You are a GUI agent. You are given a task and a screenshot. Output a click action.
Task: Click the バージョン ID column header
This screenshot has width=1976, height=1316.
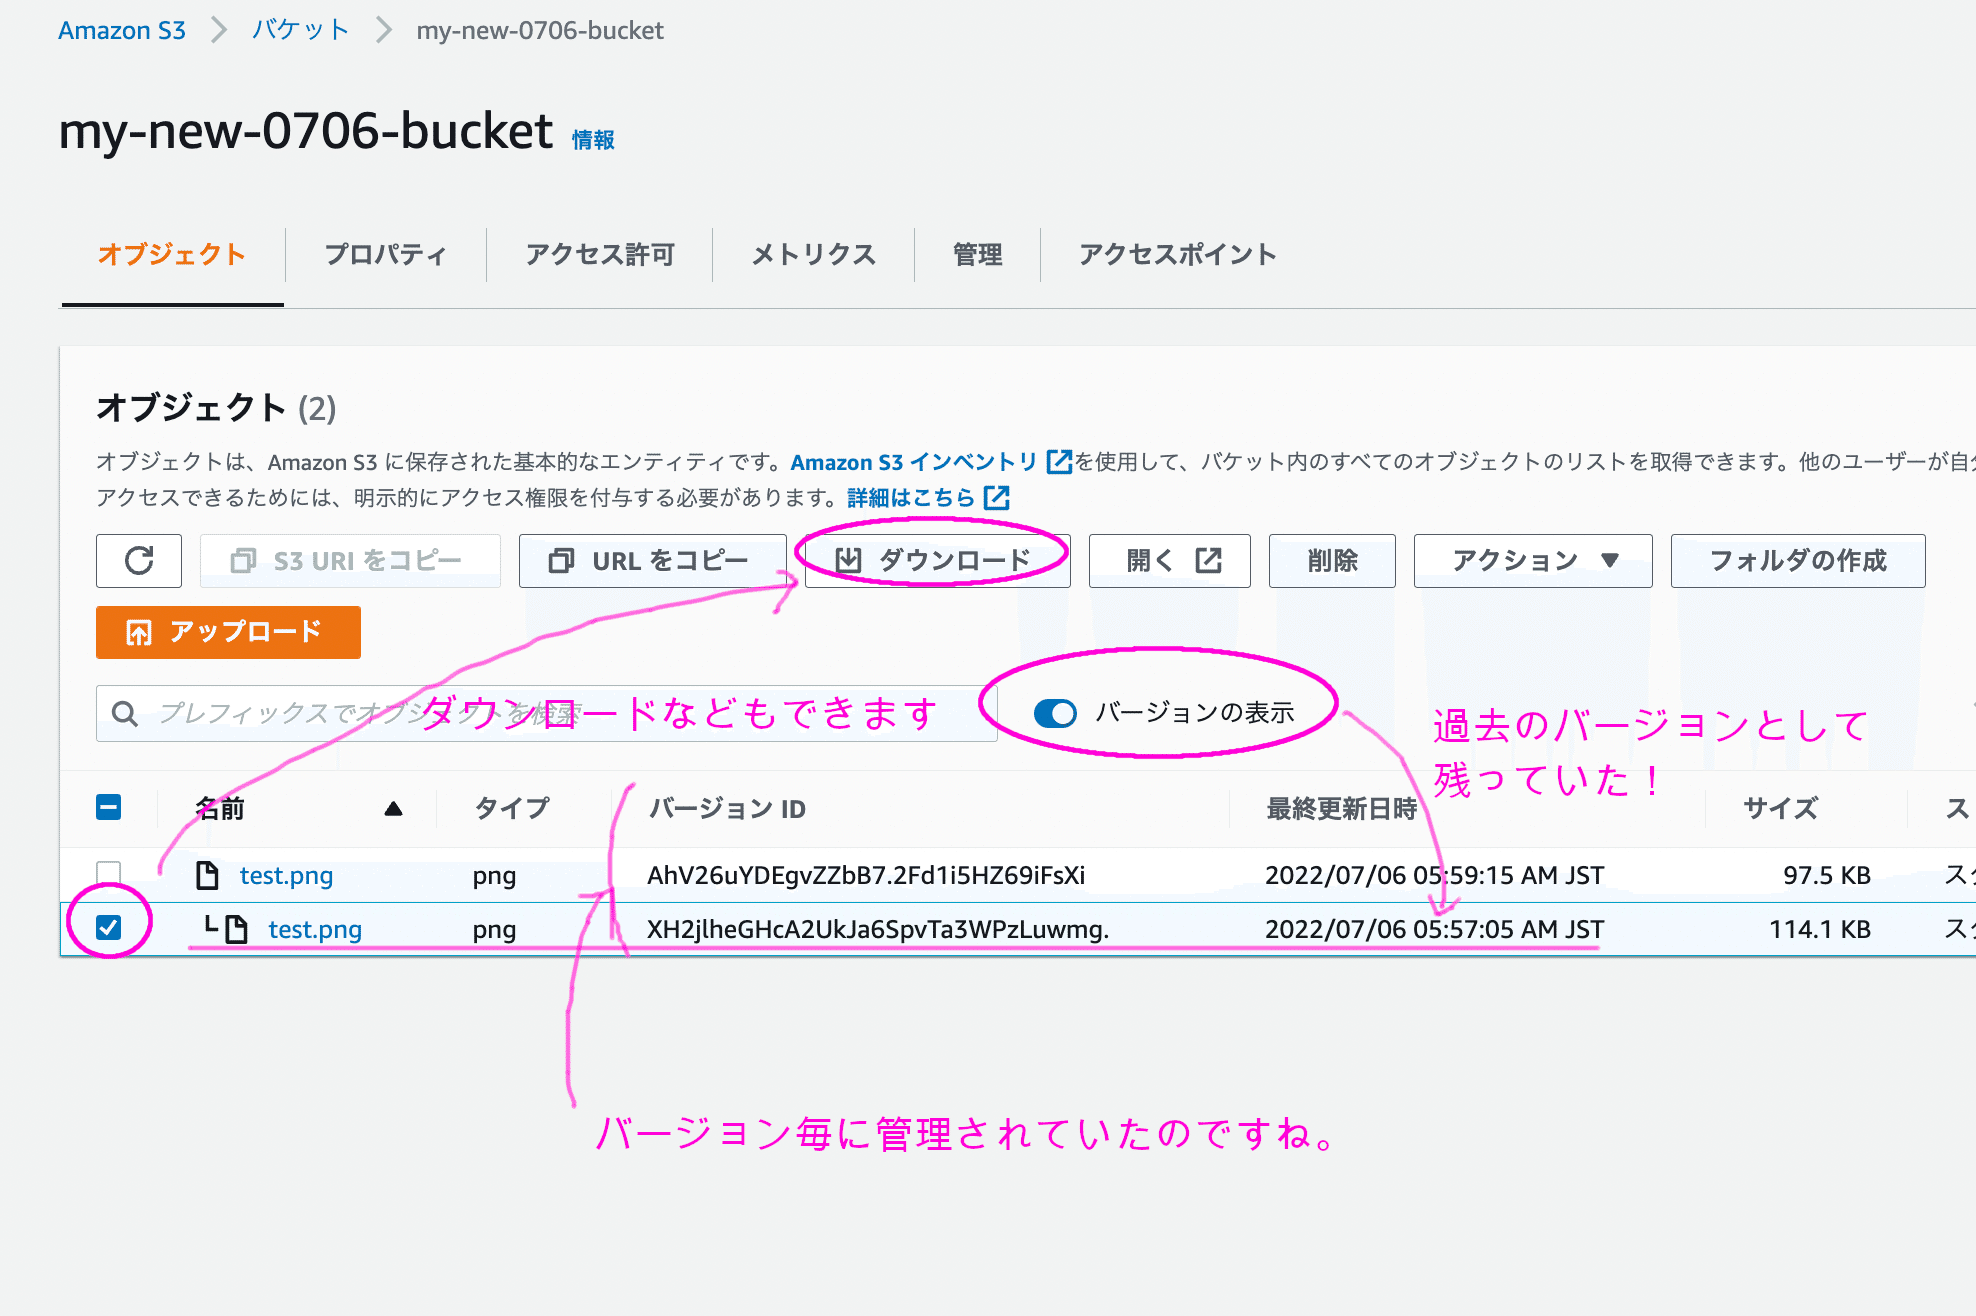pyautogui.click(x=727, y=808)
